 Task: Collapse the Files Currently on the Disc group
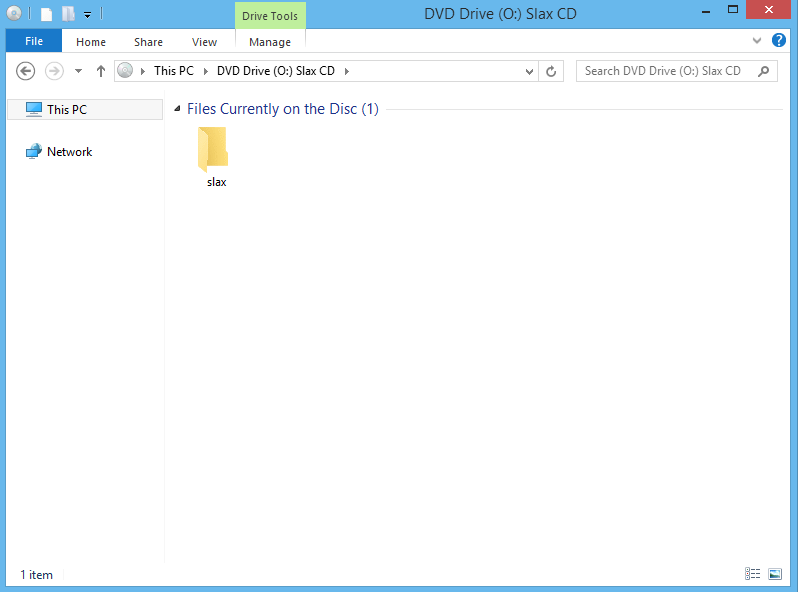[178, 109]
